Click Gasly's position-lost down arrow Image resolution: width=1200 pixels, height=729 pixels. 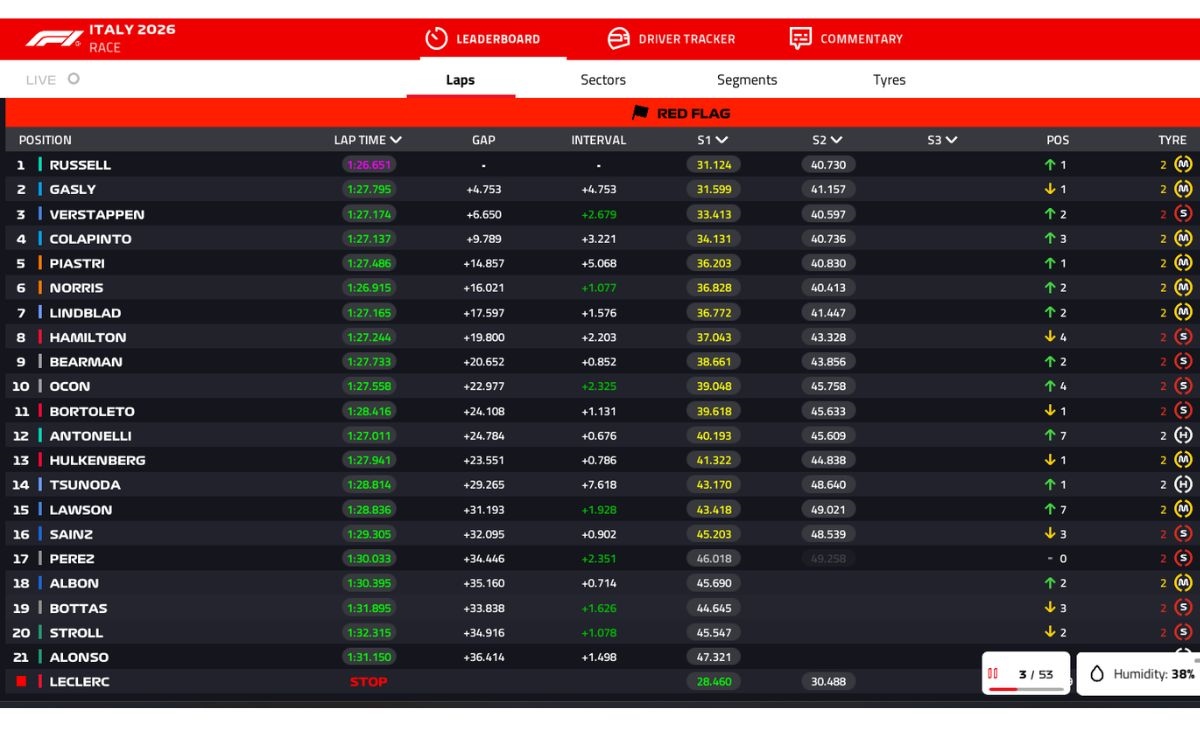pos(1050,189)
